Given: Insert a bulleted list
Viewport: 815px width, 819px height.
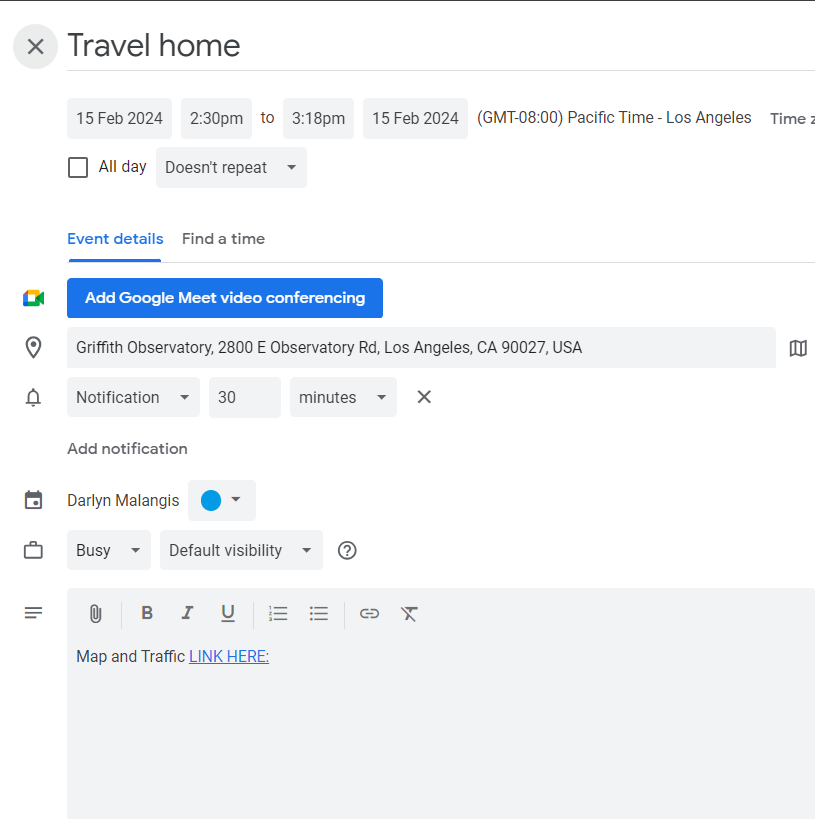Looking at the screenshot, I should [x=319, y=613].
